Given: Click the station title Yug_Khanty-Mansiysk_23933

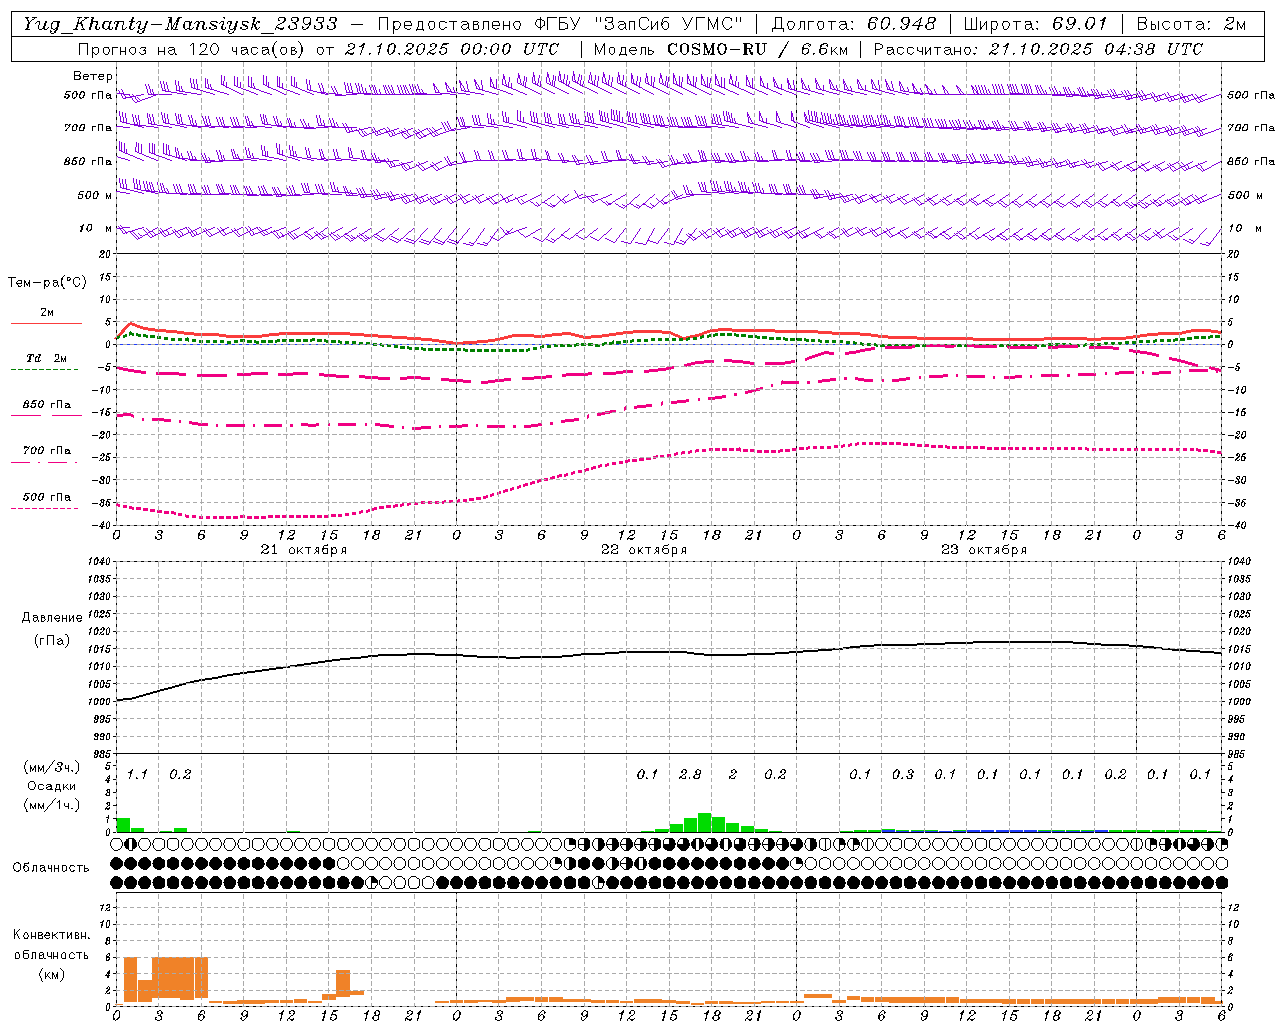Looking at the screenshot, I should 180,24.
